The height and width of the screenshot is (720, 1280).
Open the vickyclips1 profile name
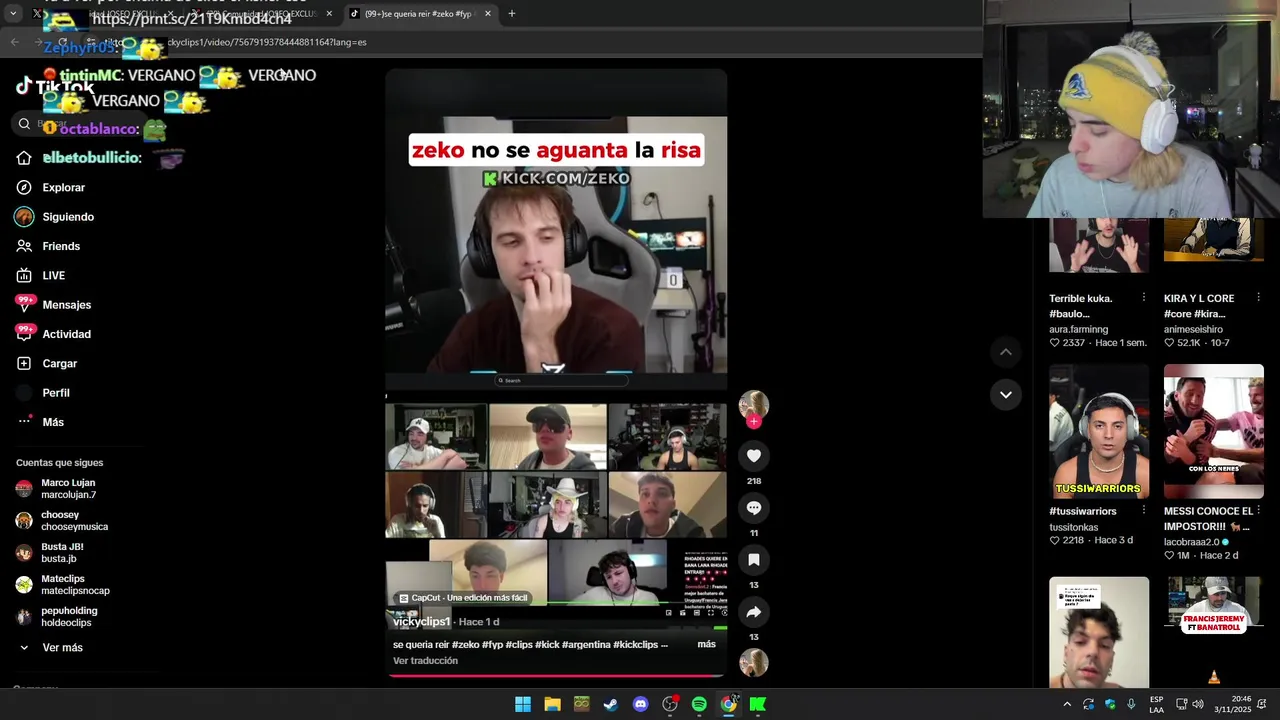click(x=421, y=622)
